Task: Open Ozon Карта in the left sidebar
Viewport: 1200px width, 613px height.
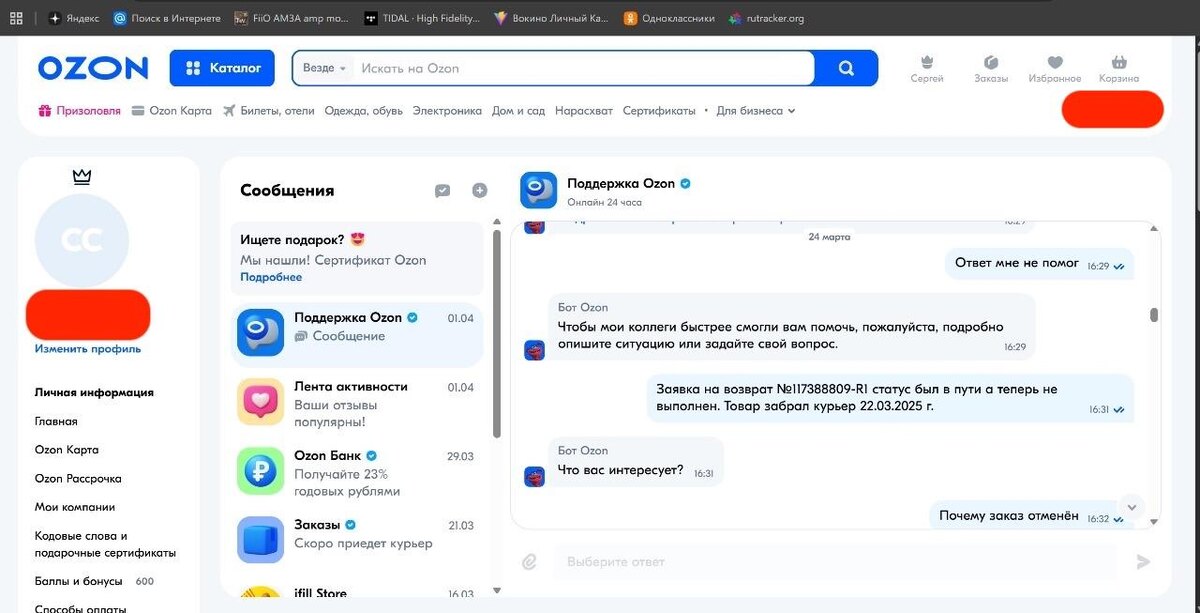Action: [67, 450]
